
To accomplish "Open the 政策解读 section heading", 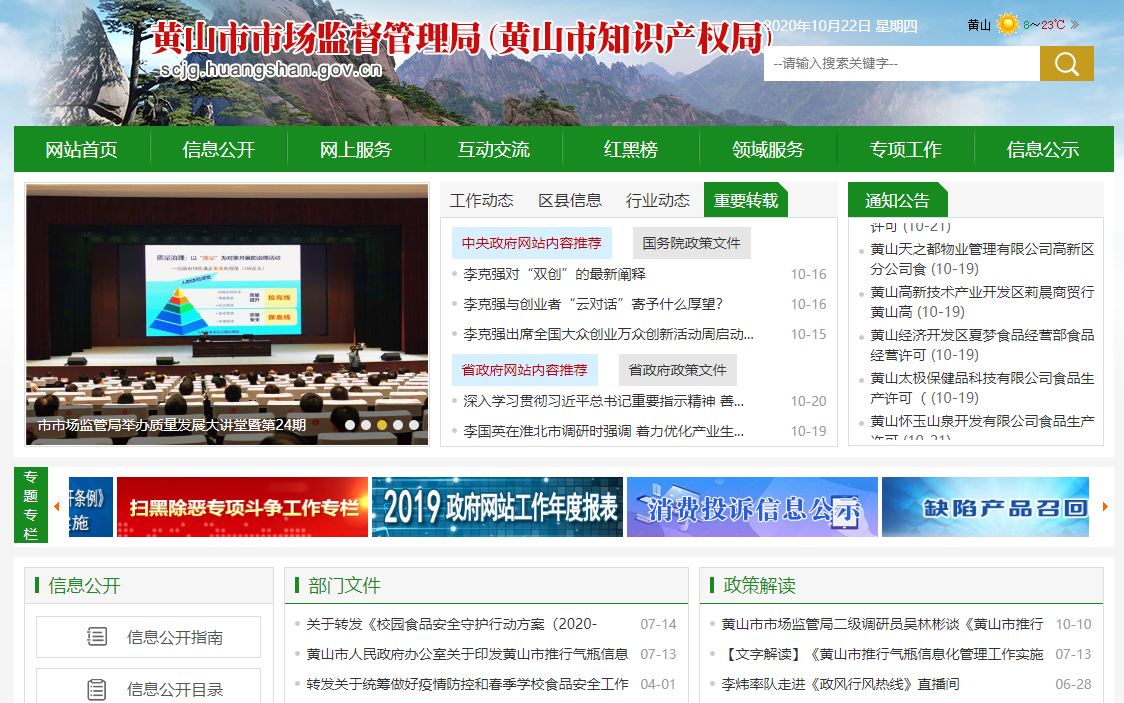I will 759,585.
